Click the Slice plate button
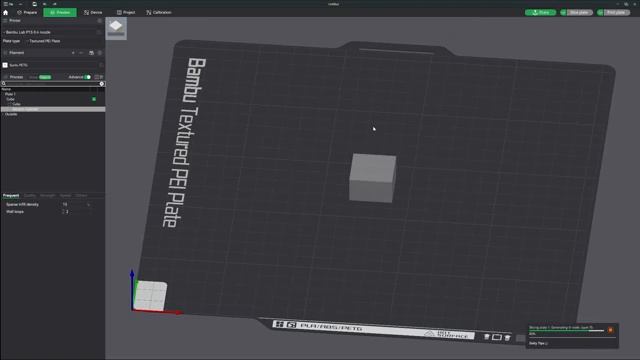Screen dimensions: 640x360 (579, 12)
